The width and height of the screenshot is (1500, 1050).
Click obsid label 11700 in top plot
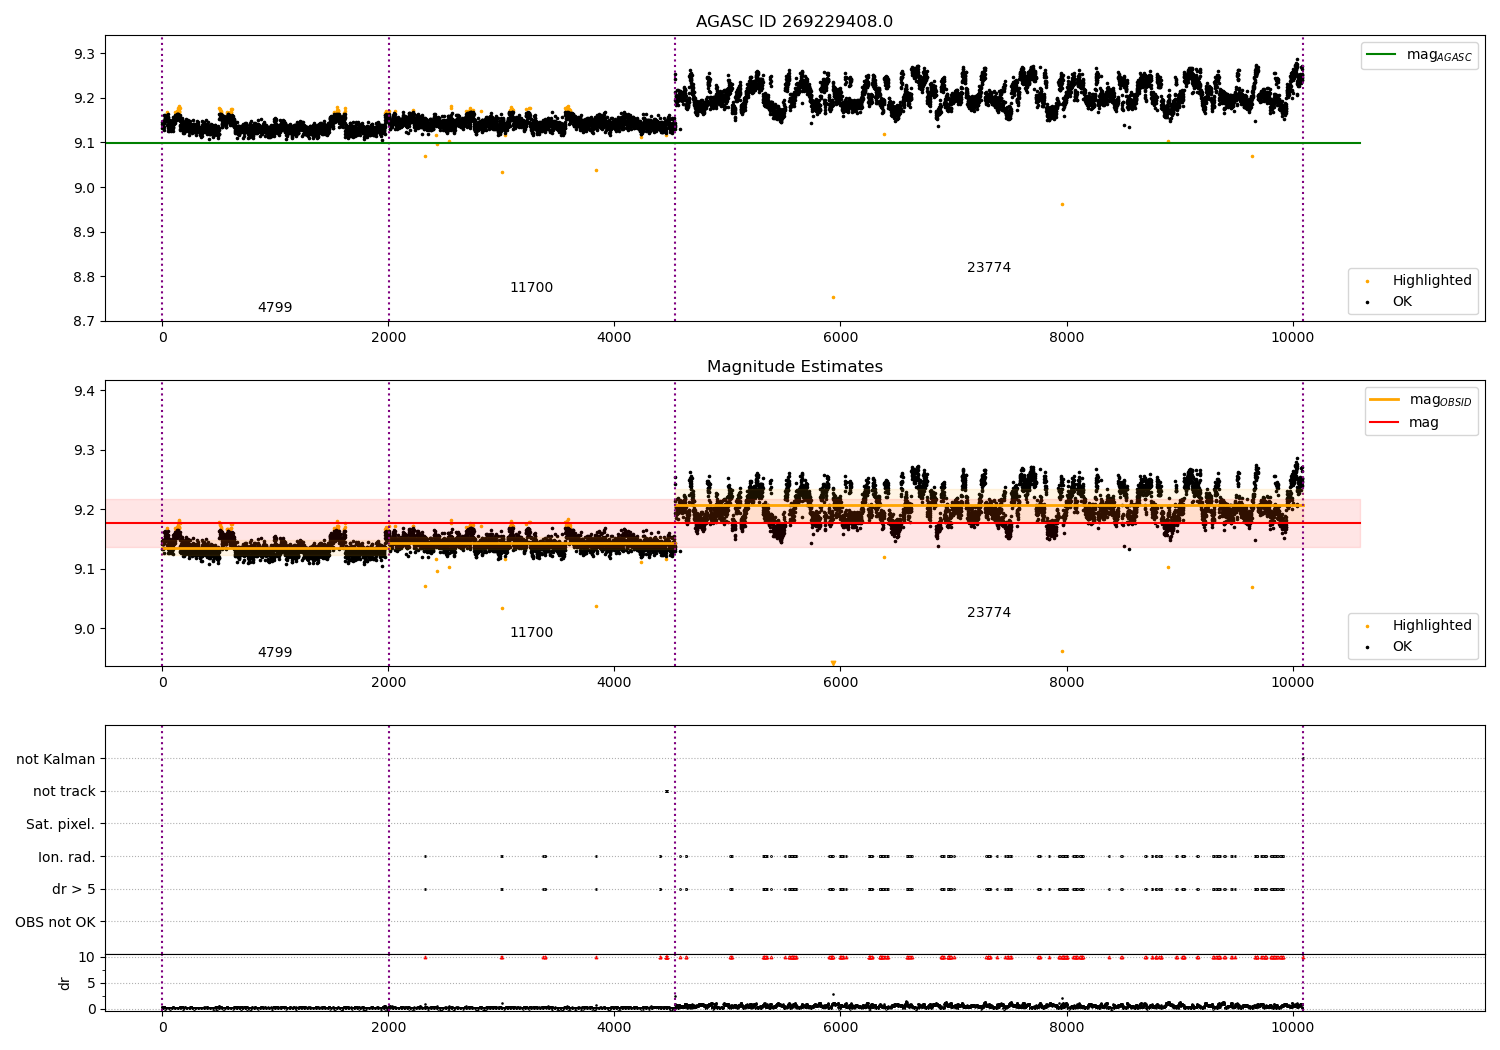[x=531, y=288]
